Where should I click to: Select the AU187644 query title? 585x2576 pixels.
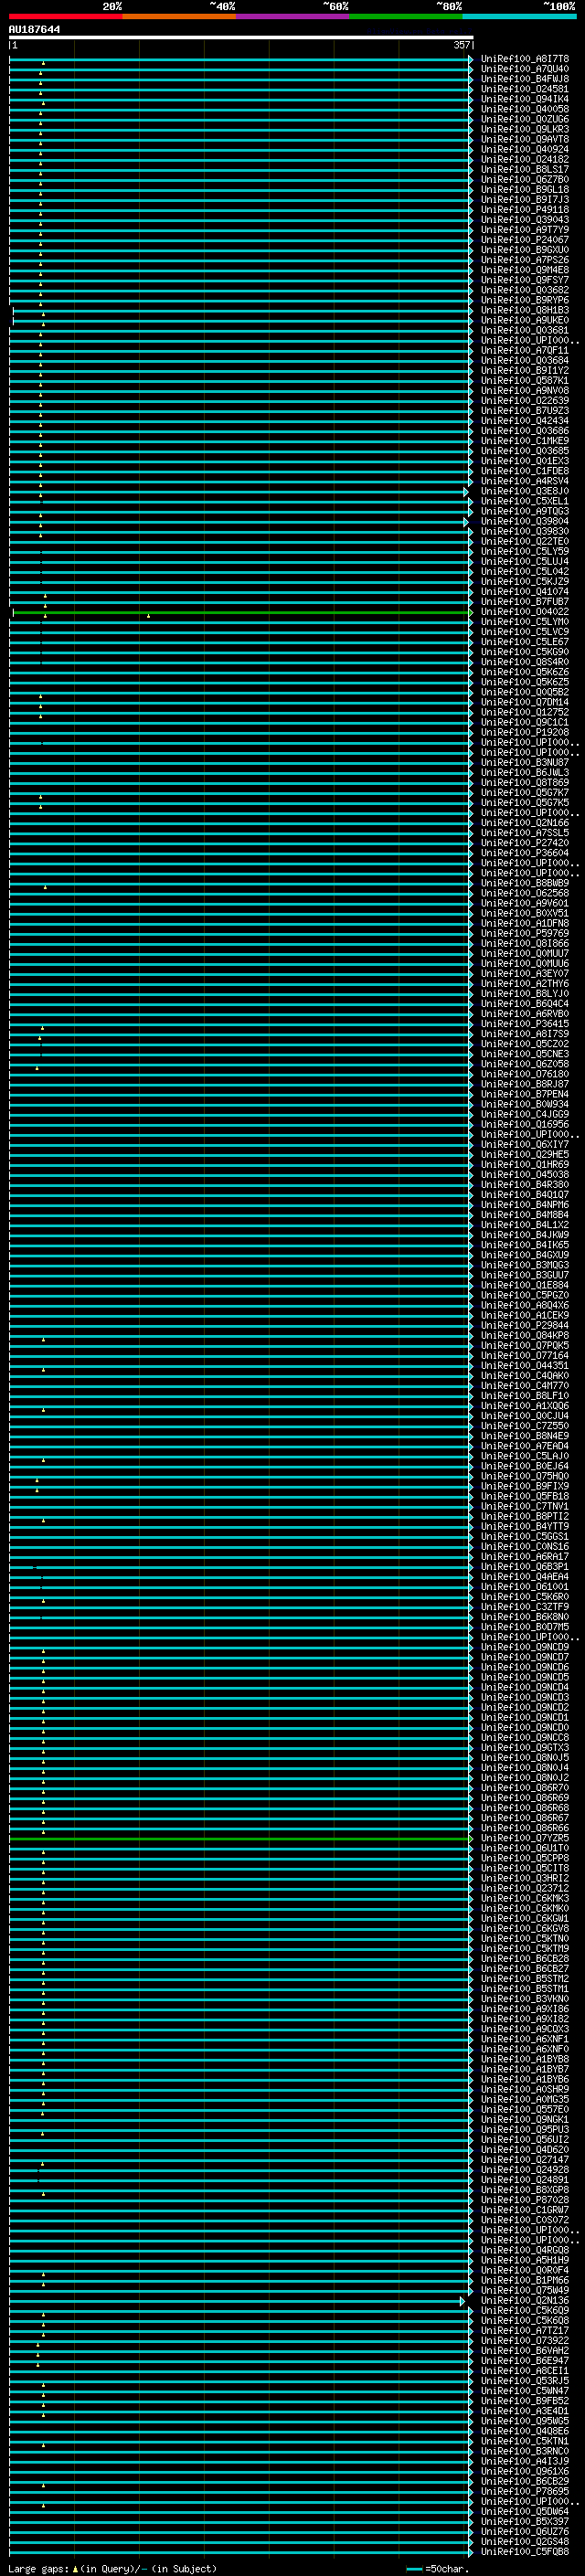coord(34,30)
